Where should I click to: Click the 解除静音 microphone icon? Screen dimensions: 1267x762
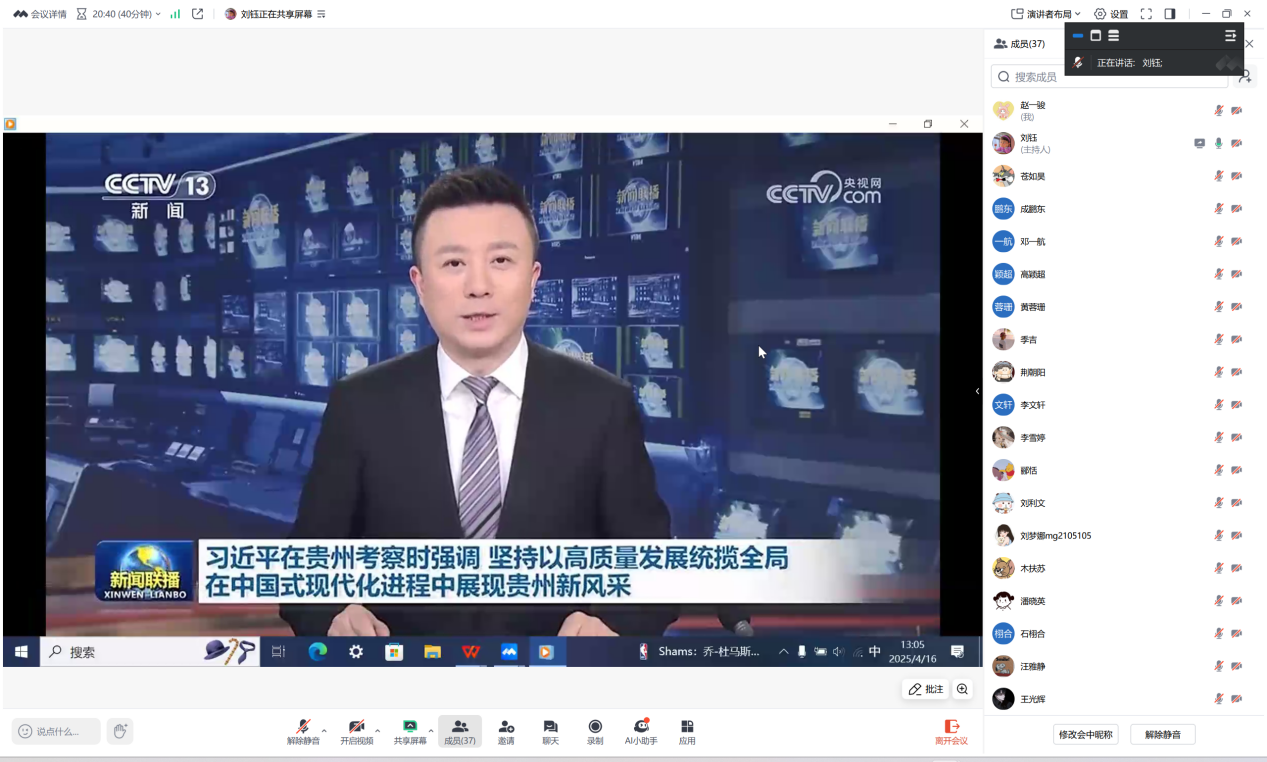(x=302, y=727)
